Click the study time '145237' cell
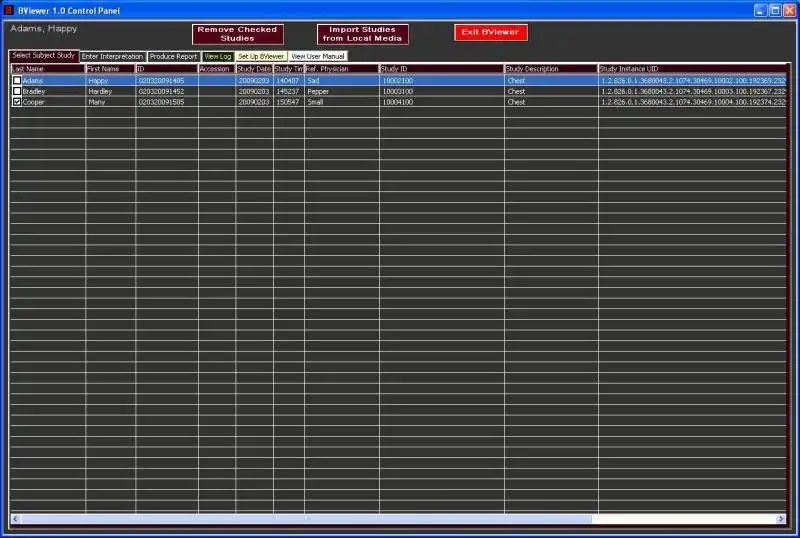The image size is (800, 538). (x=288, y=91)
